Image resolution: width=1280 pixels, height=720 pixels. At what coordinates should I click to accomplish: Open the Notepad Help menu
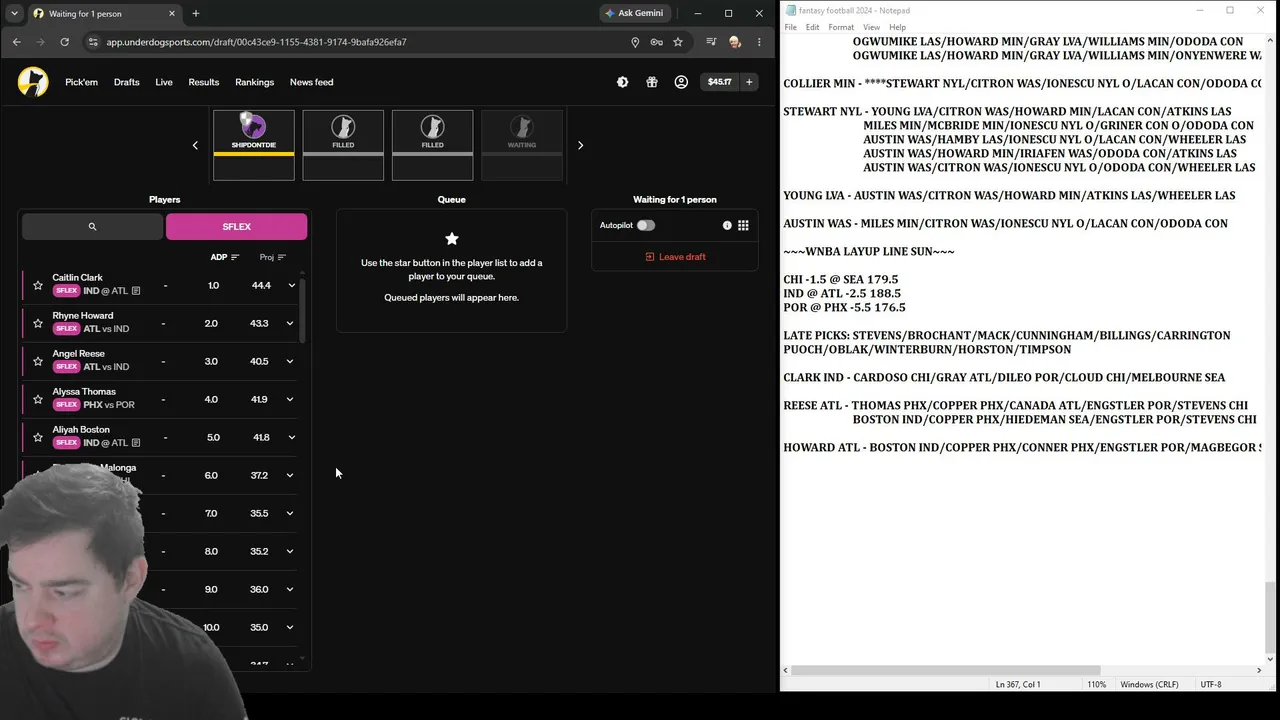coord(898,27)
